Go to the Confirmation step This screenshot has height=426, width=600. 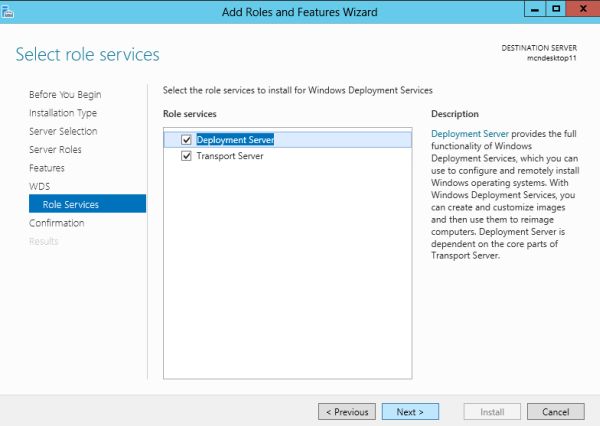click(x=56, y=223)
